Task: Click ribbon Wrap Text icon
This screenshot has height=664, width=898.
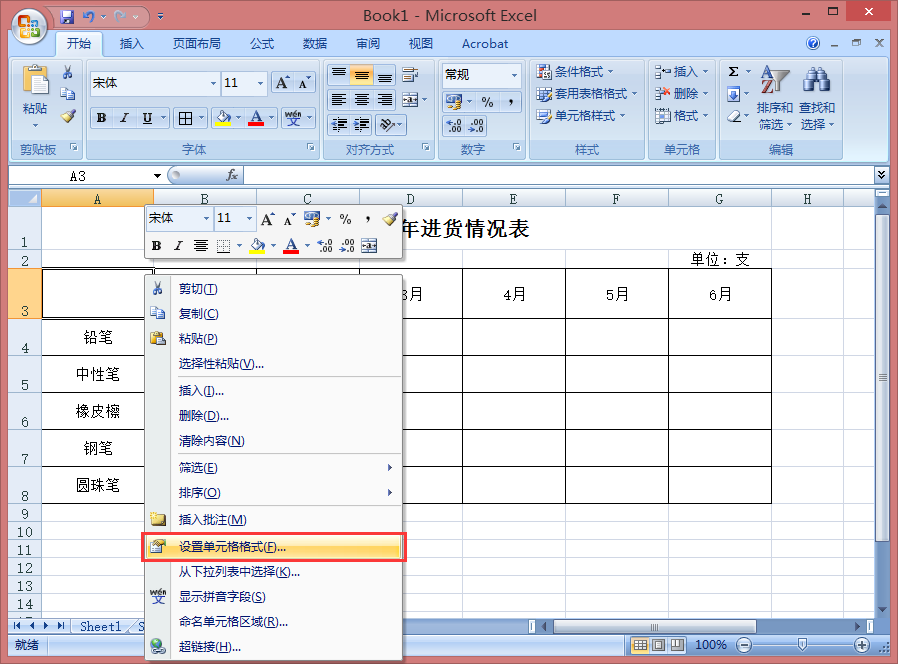Action: [409, 74]
